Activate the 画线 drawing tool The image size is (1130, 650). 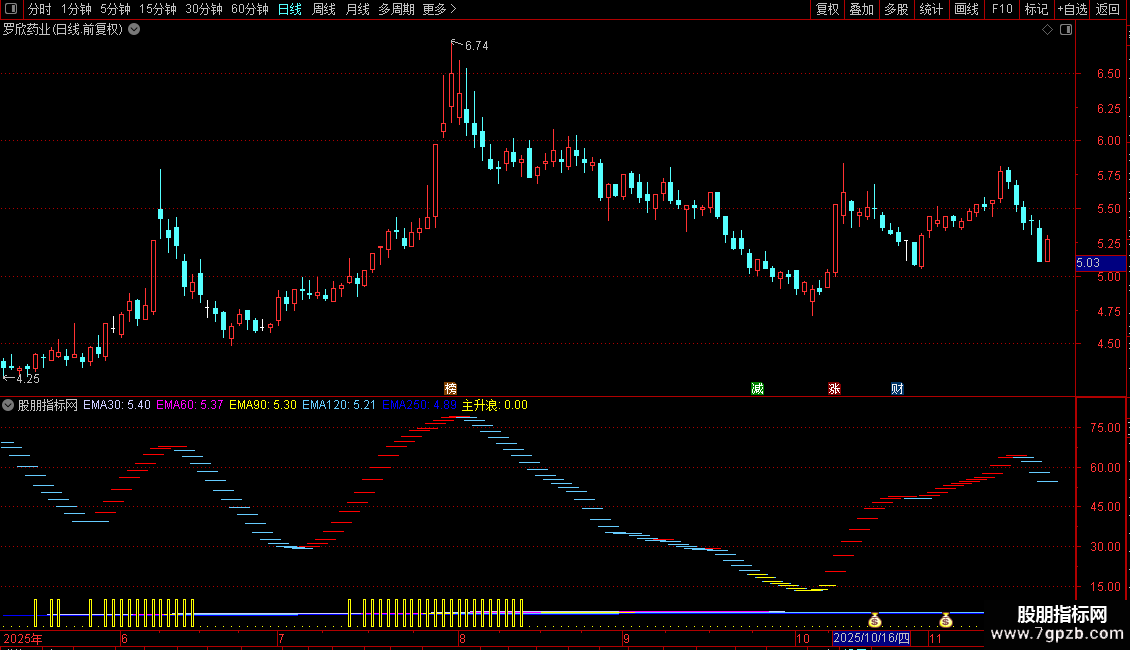tap(966, 9)
